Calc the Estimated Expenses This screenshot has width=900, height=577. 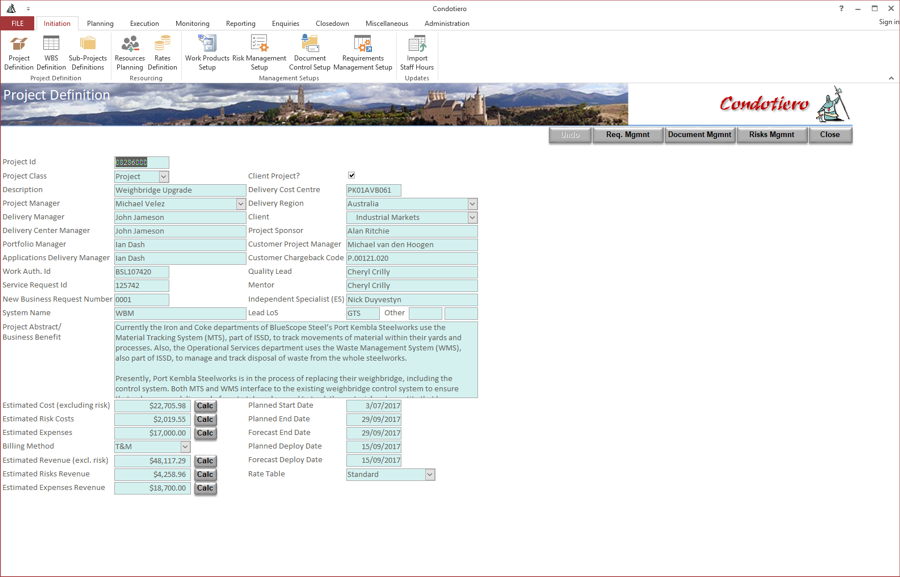(x=205, y=433)
